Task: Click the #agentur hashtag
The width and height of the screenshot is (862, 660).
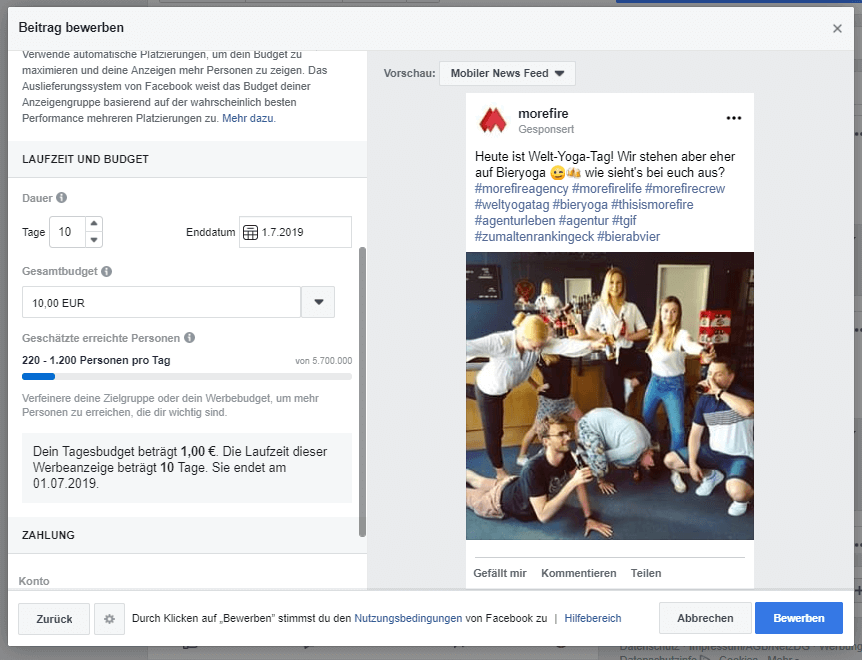Action: 583,220
